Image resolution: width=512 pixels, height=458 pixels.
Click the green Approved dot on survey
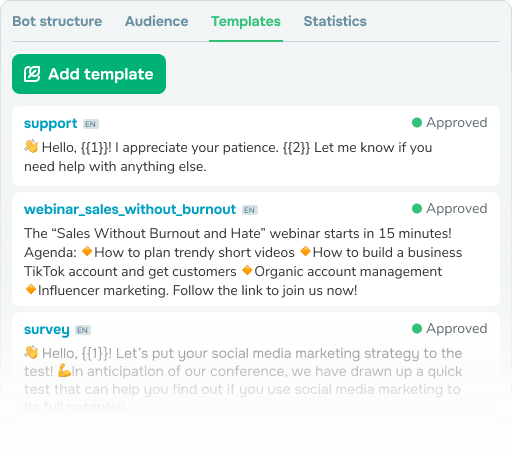coord(417,329)
